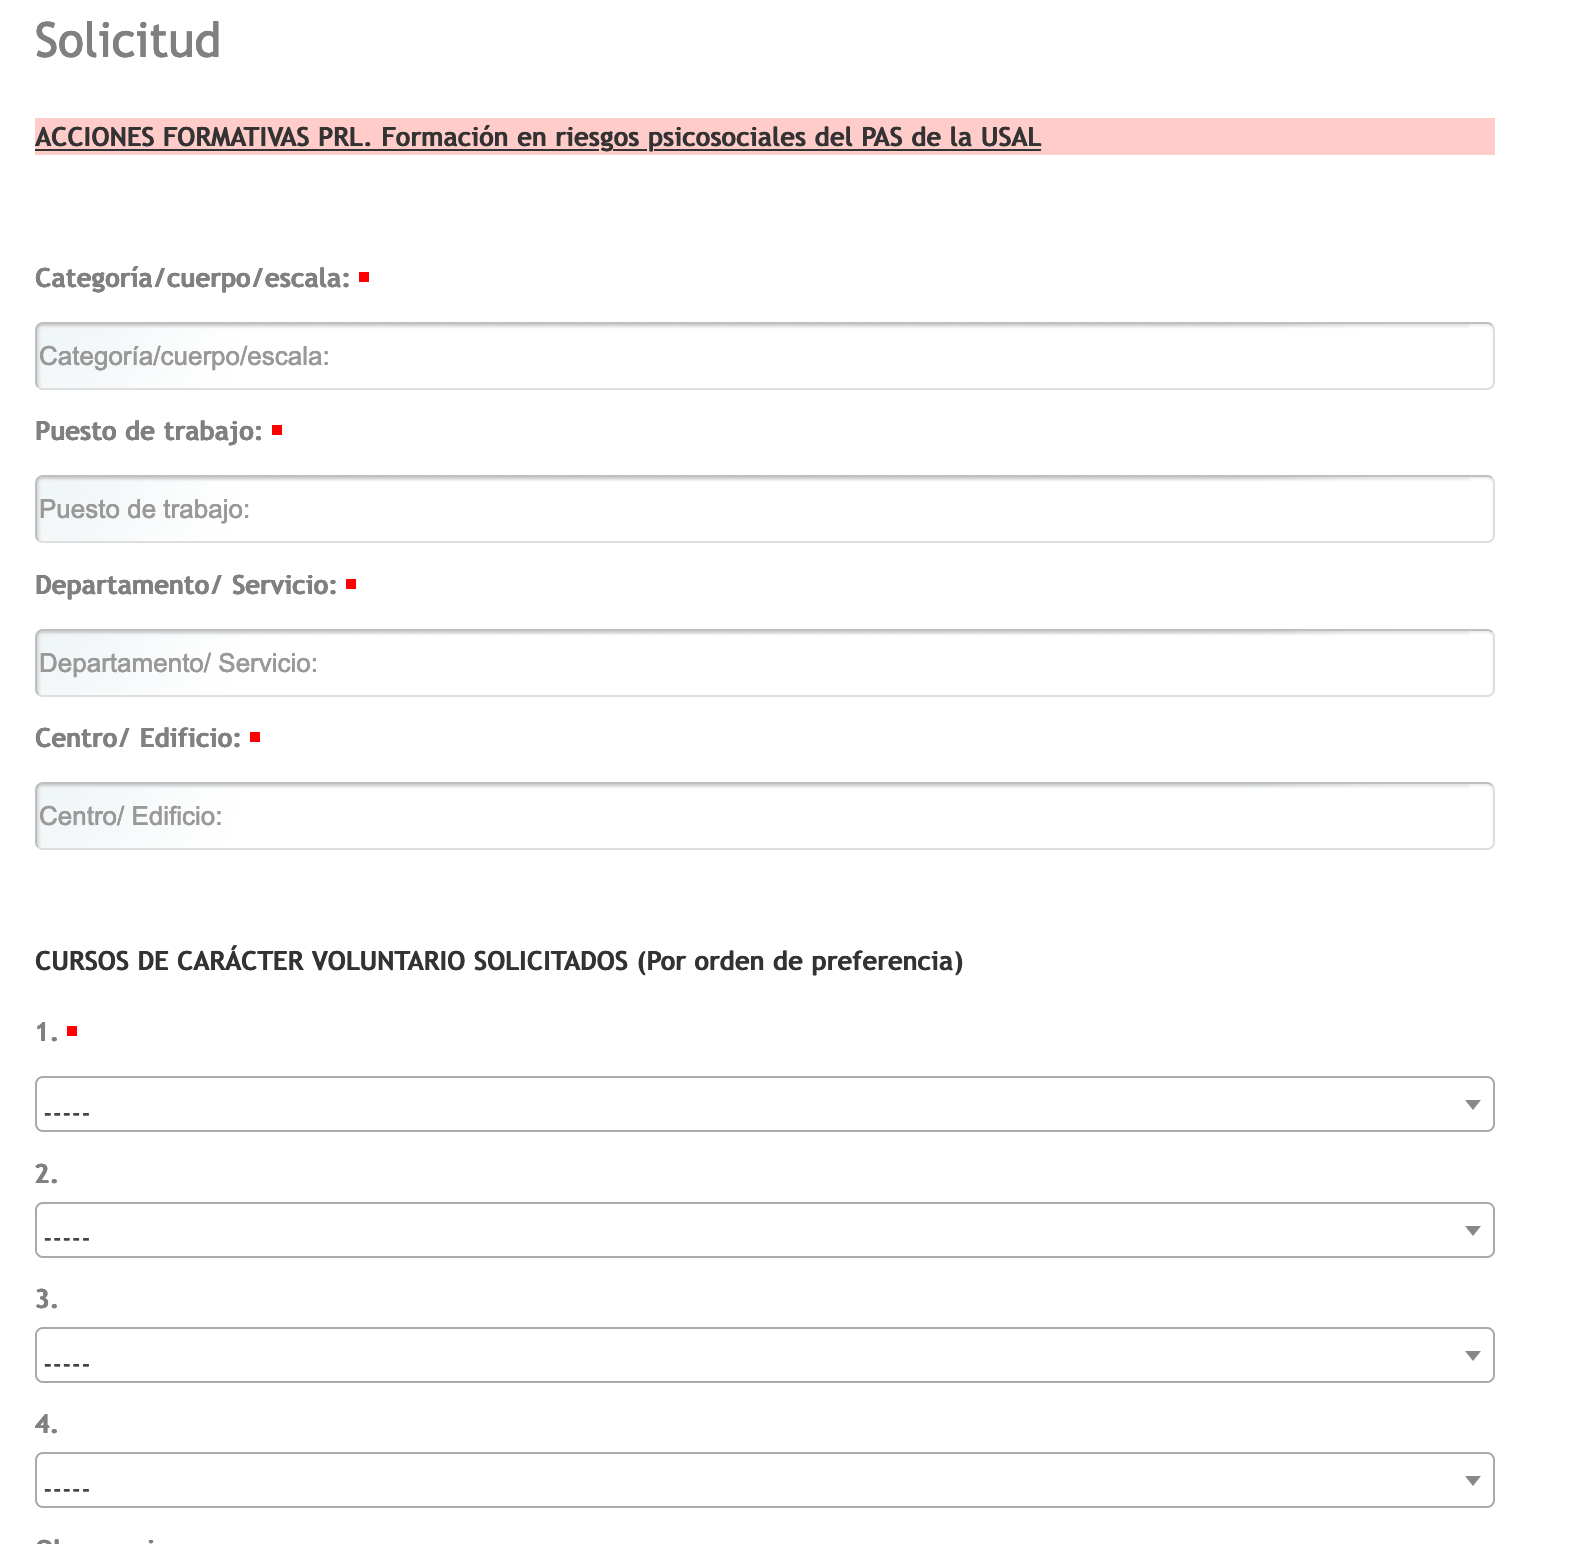Click the red required marker beside Centro/ Edificio

255,737
